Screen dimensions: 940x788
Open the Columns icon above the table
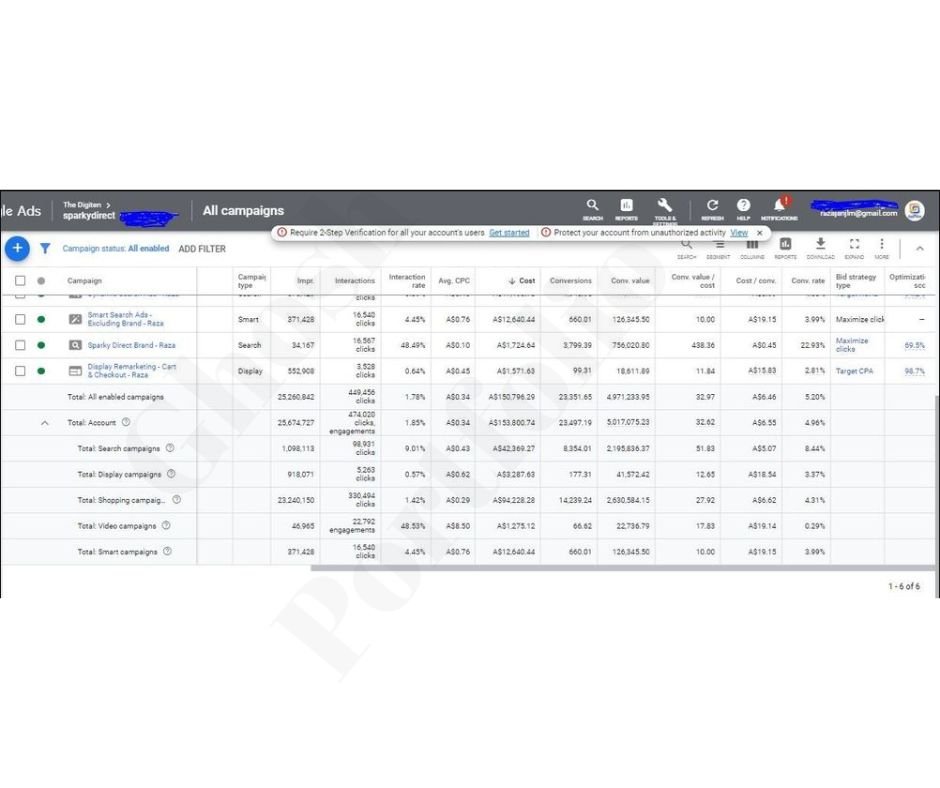752,244
